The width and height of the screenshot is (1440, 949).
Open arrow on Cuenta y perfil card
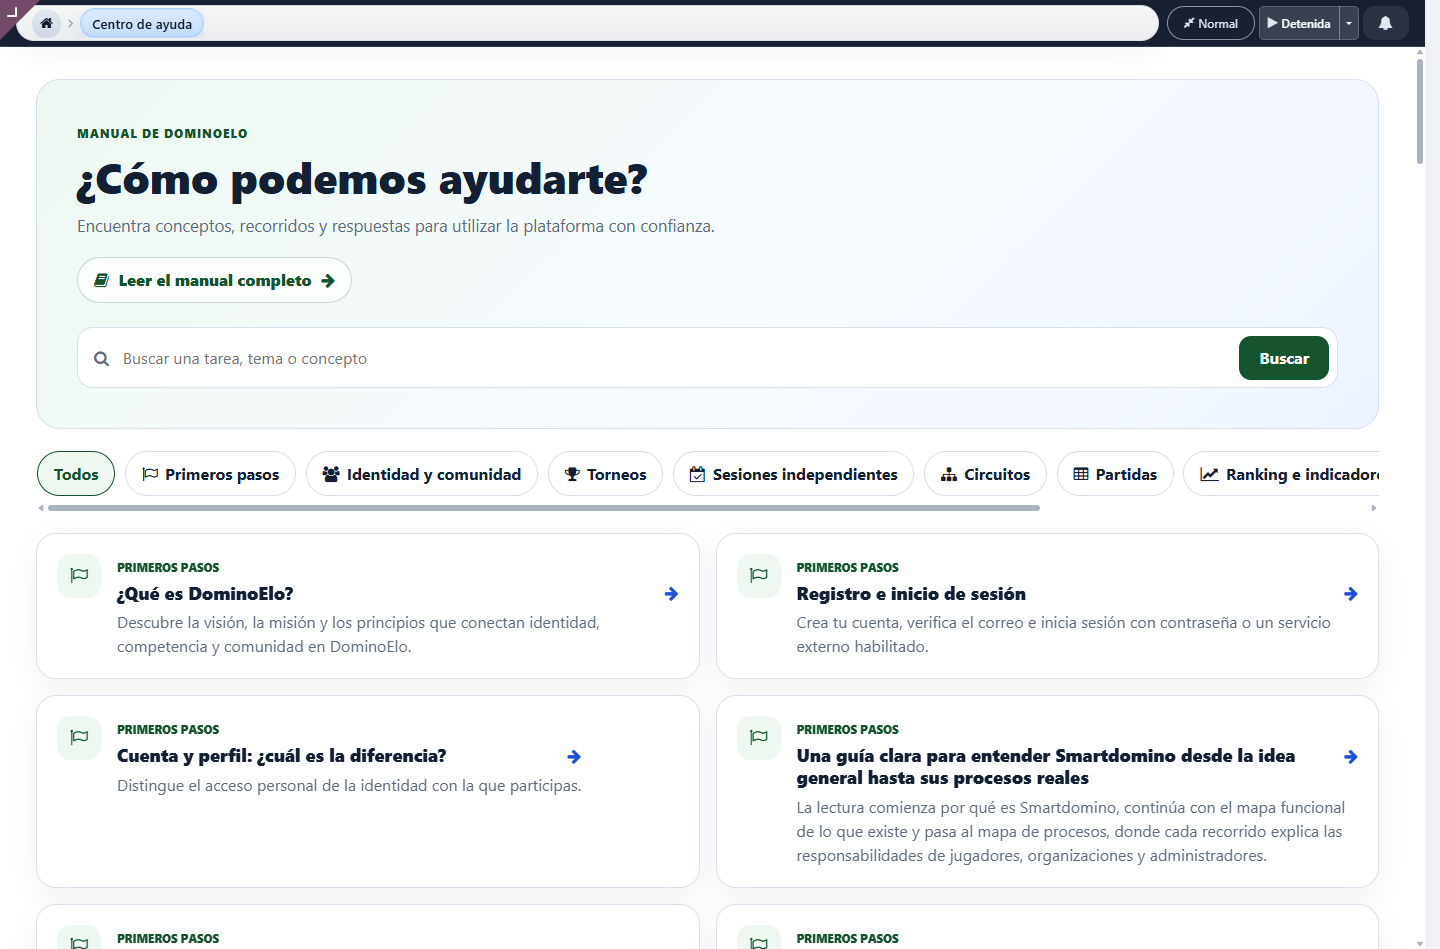(574, 757)
